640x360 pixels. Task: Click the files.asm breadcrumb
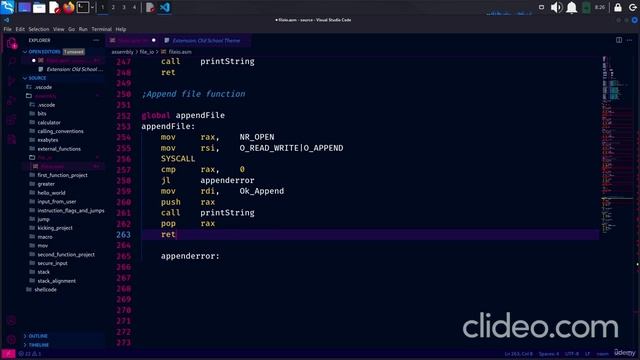[180, 52]
